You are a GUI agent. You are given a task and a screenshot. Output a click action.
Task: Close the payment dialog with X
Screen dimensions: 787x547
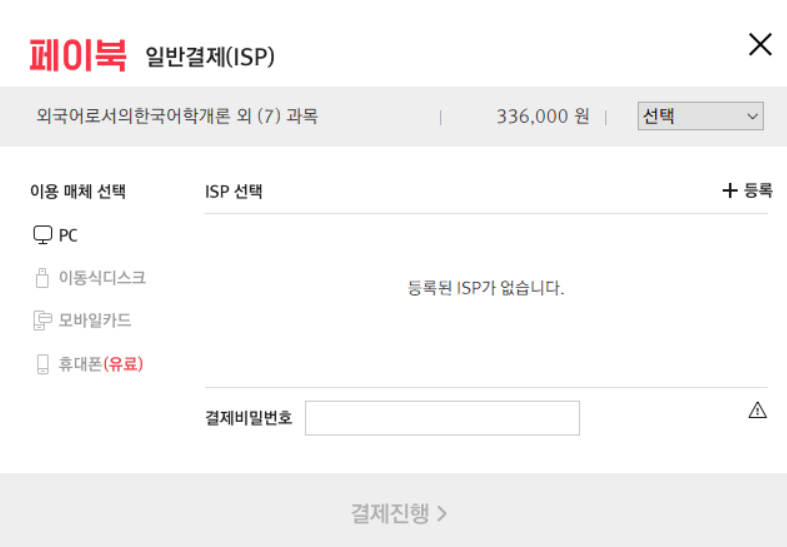click(x=760, y=44)
